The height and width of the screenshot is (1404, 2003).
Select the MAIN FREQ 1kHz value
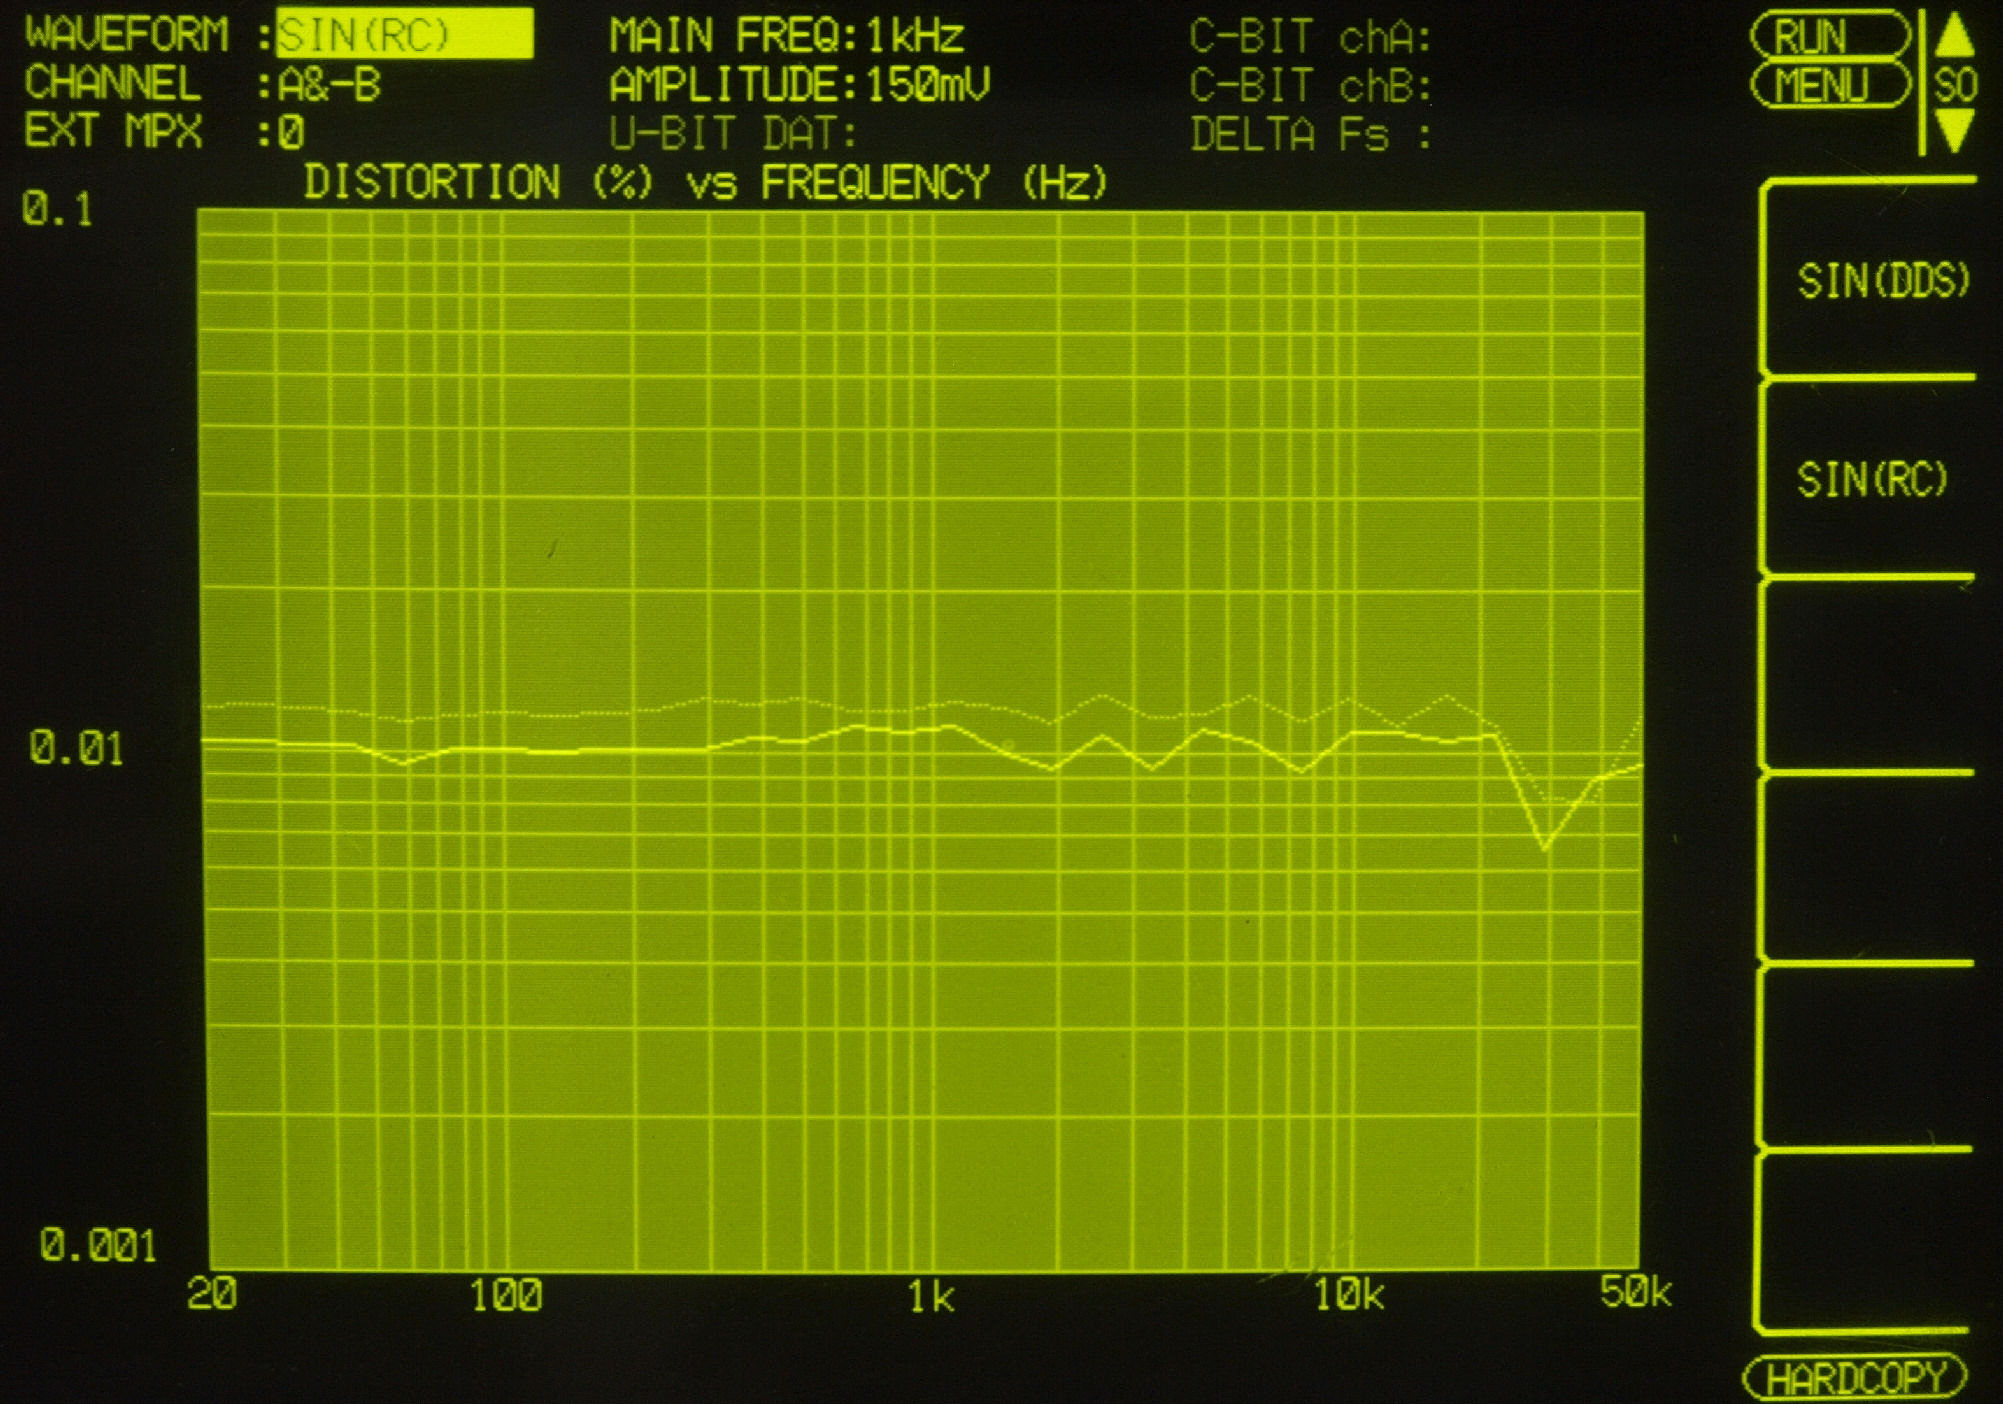[x=914, y=37]
